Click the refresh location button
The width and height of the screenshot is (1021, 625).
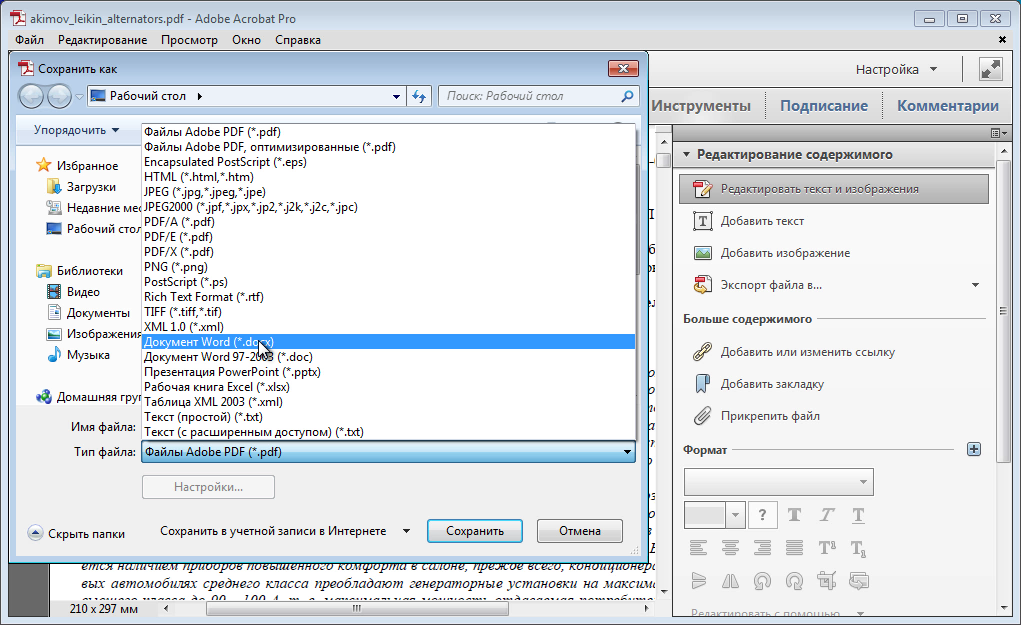click(x=419, y=96)
